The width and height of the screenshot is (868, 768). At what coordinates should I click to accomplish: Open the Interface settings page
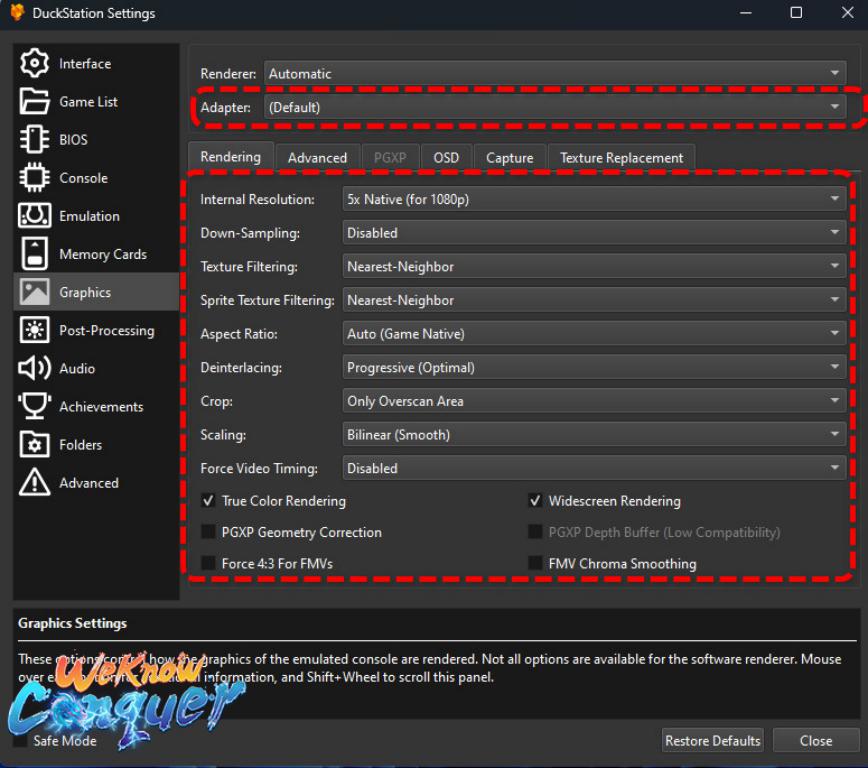pyautogui.click(x=85, y=64)
